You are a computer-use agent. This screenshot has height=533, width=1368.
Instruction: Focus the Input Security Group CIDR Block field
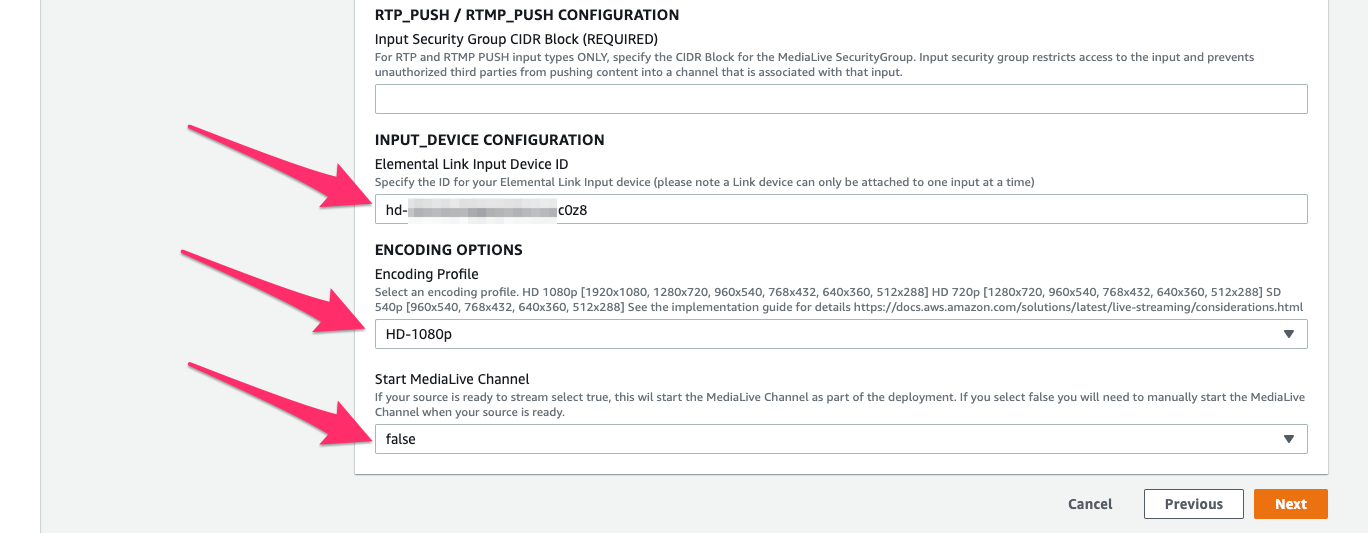(841, 99)
